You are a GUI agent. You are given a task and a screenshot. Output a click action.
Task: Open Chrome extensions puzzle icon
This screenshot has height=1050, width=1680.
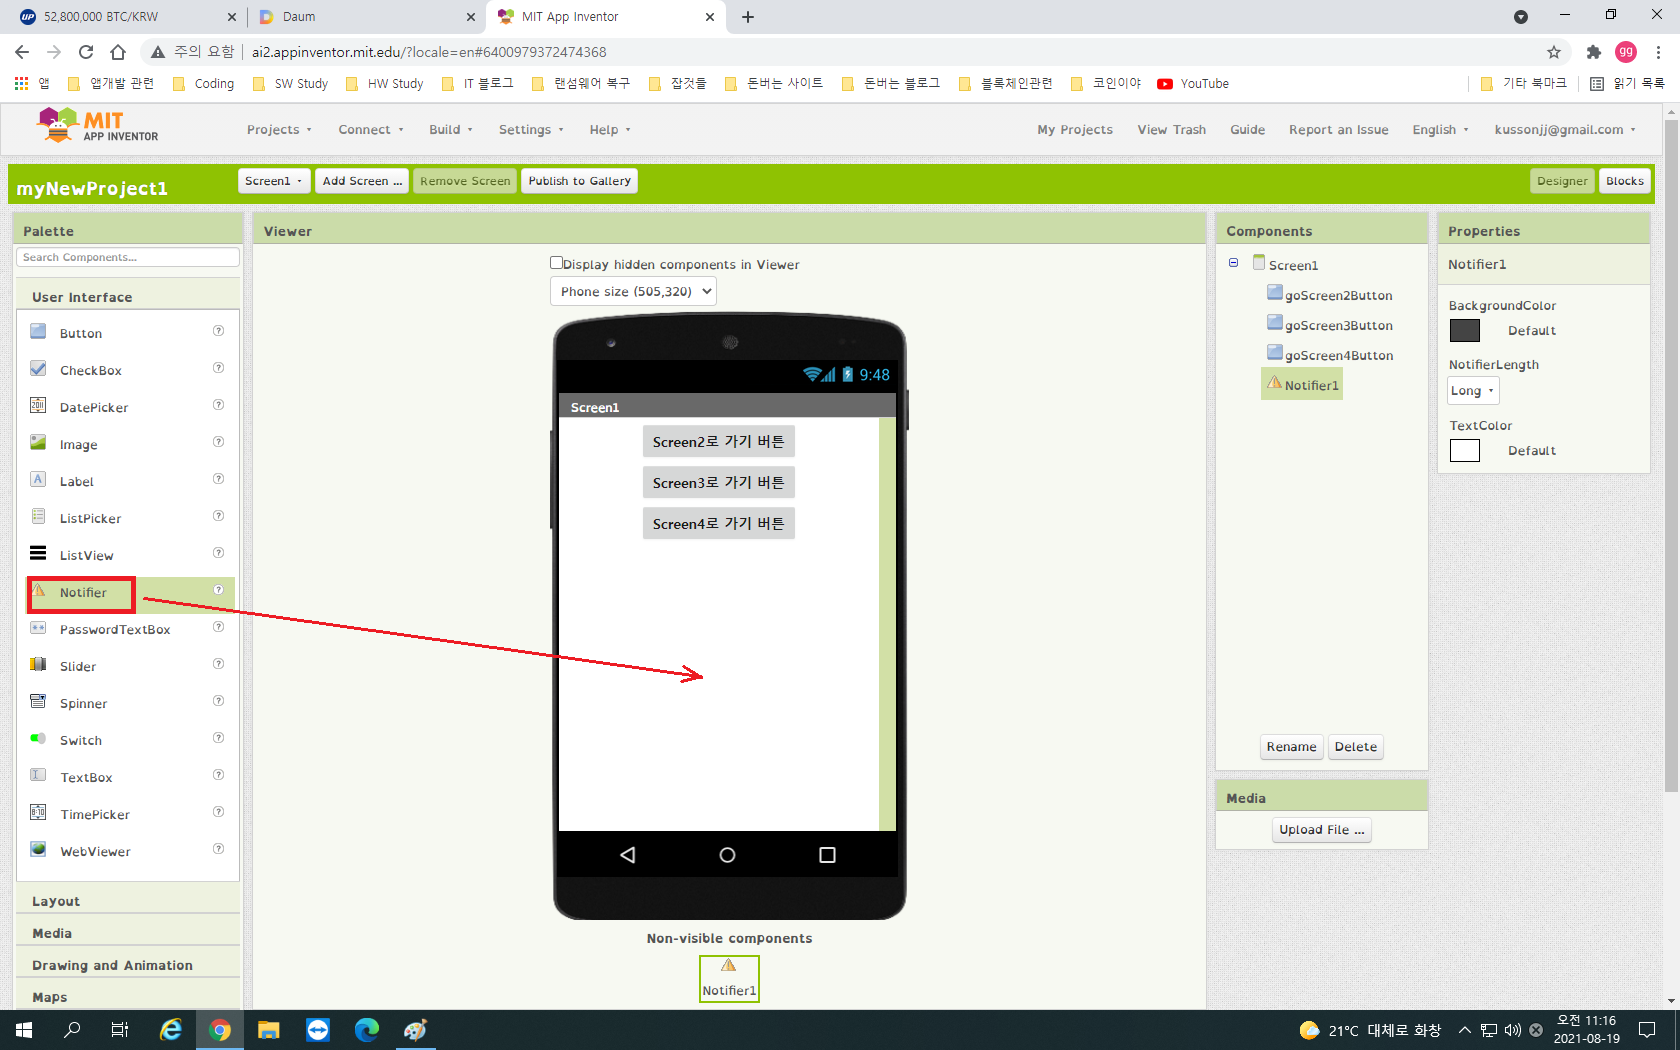coord(1594,52)
